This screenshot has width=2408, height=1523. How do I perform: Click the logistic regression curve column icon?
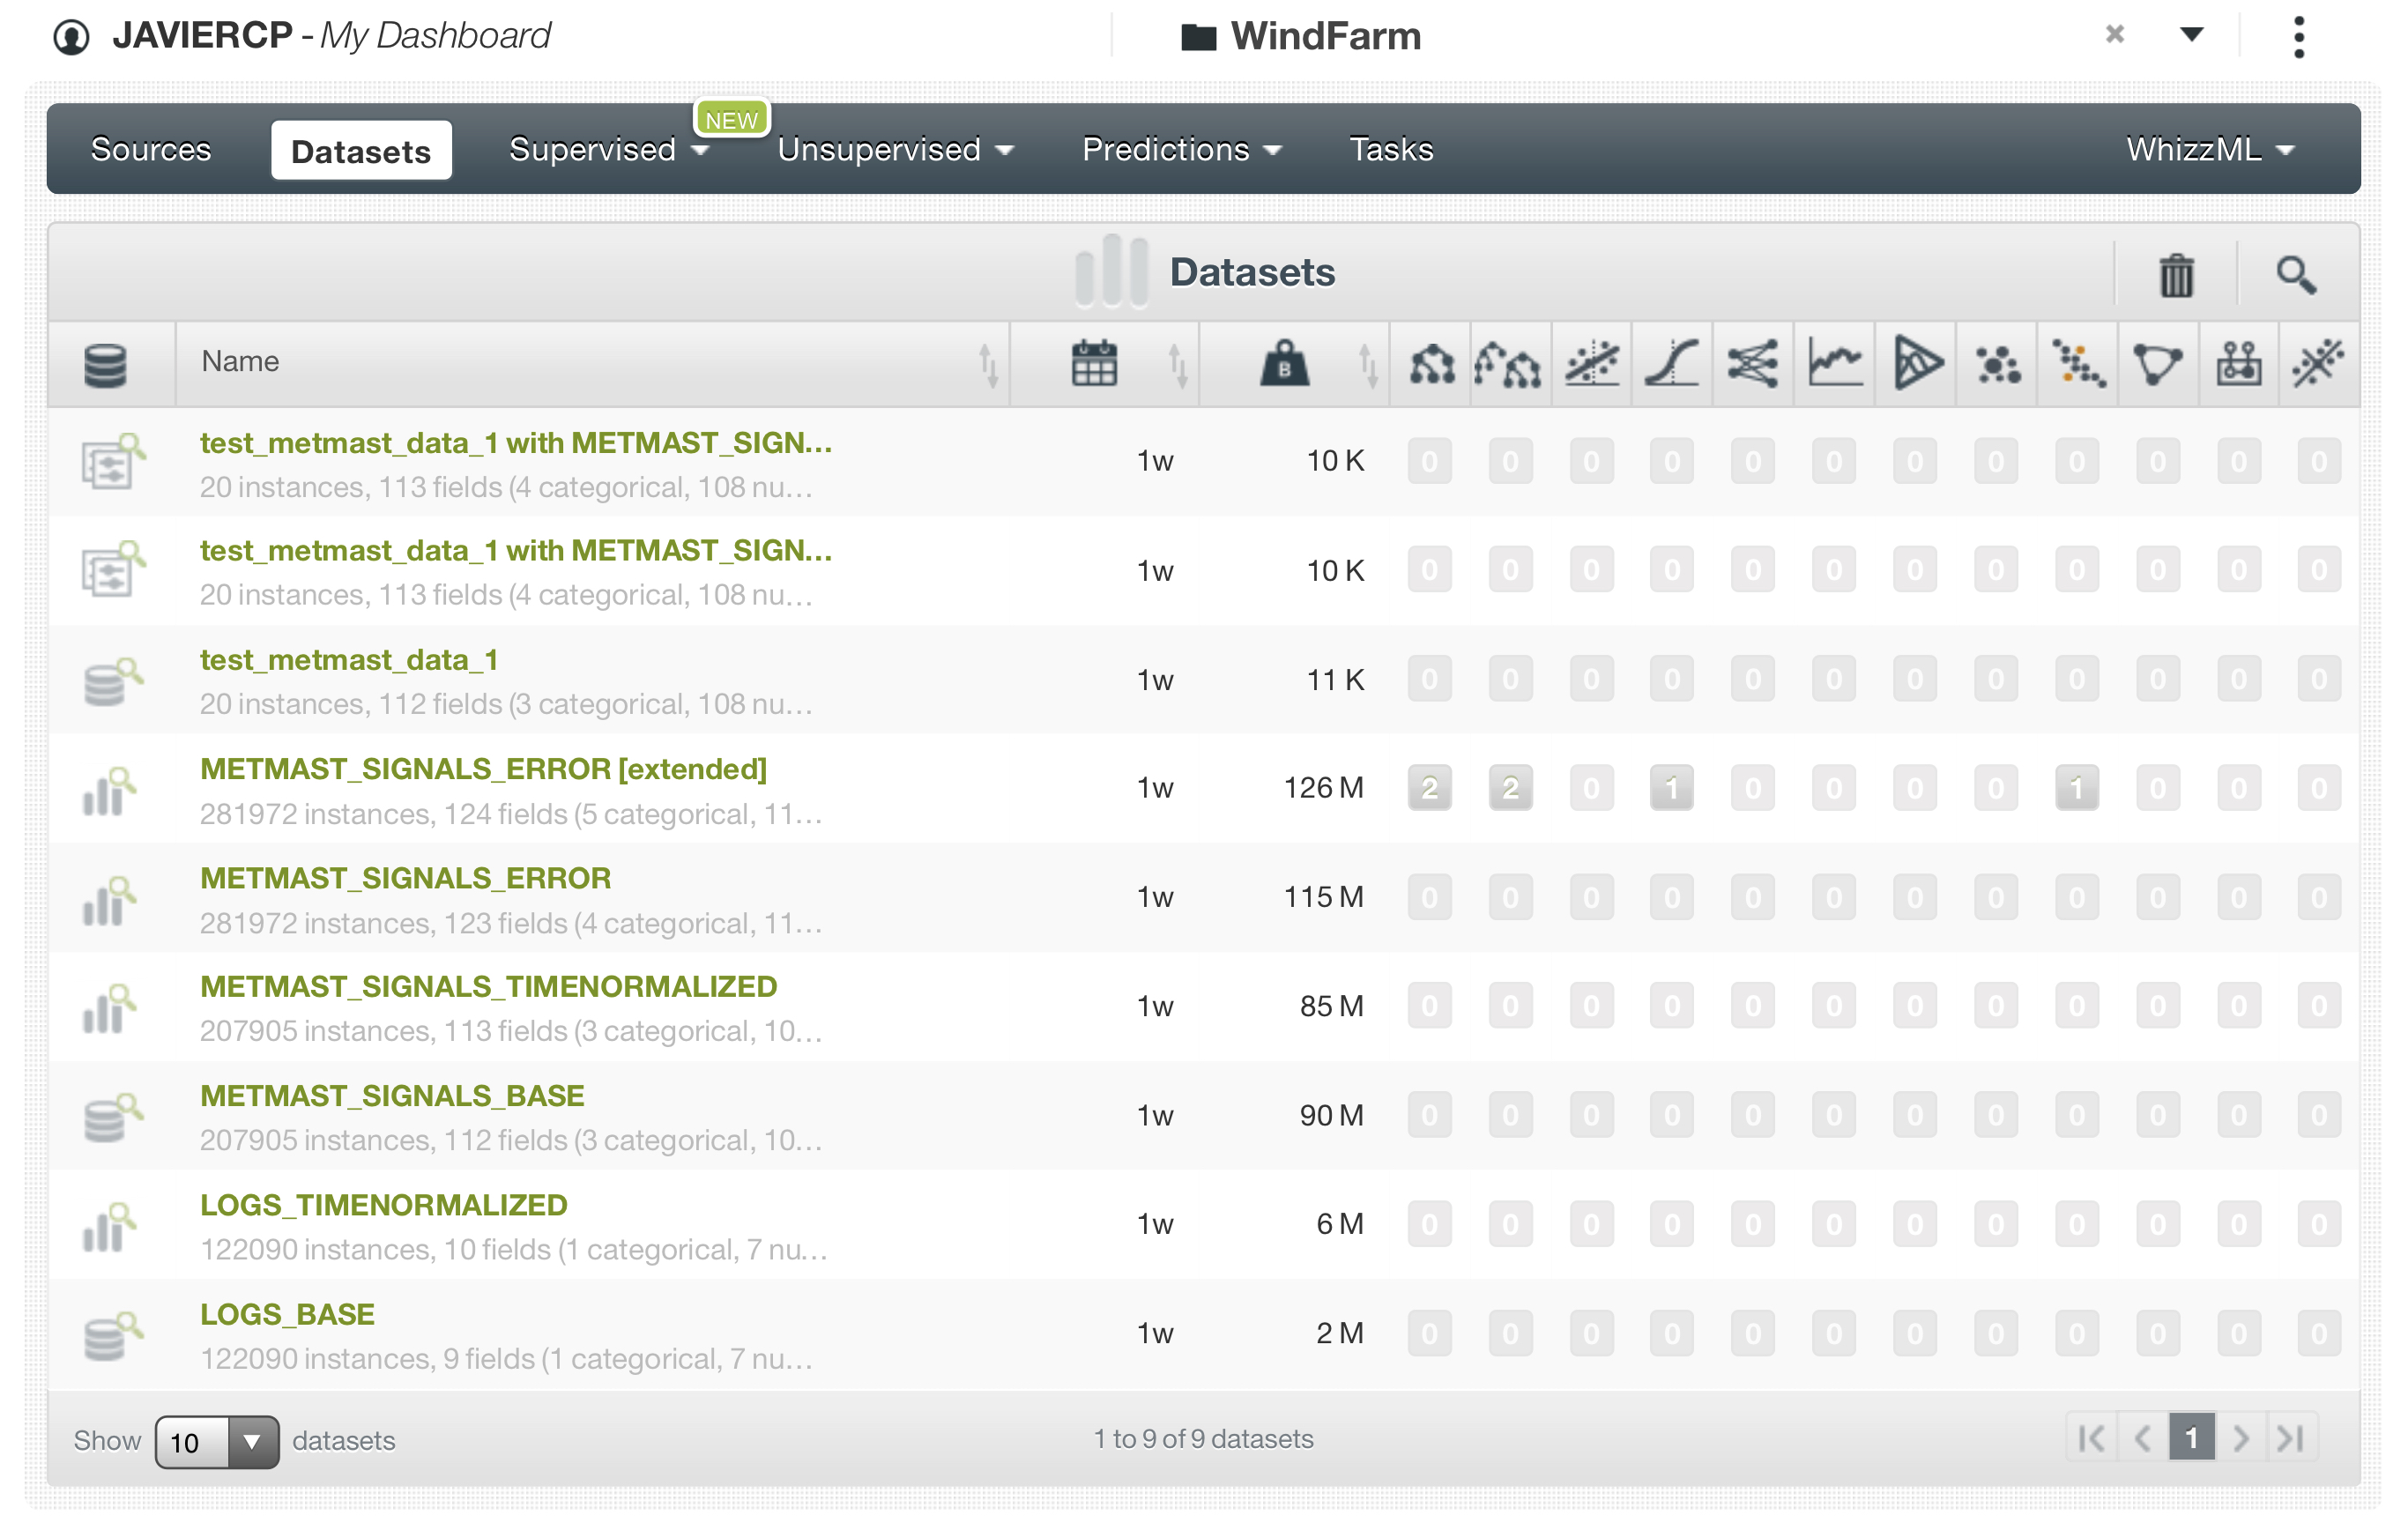(1671, 364)
